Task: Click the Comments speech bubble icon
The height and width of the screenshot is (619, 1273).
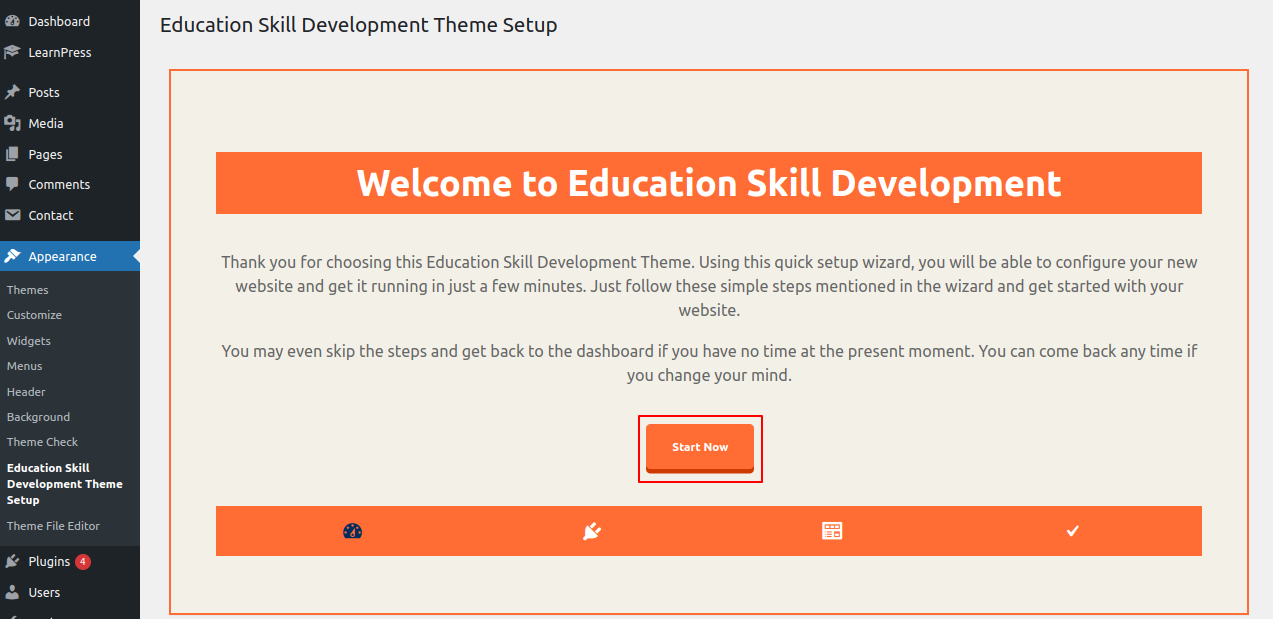Action: 12,184
